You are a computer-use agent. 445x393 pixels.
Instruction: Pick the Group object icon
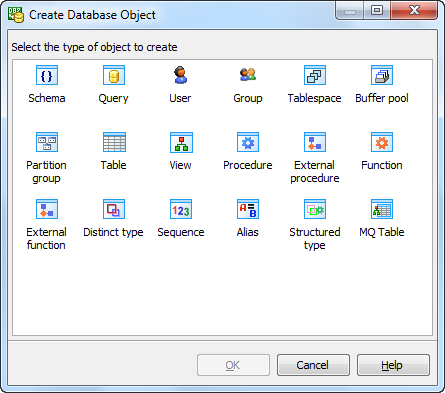(248, 75)
